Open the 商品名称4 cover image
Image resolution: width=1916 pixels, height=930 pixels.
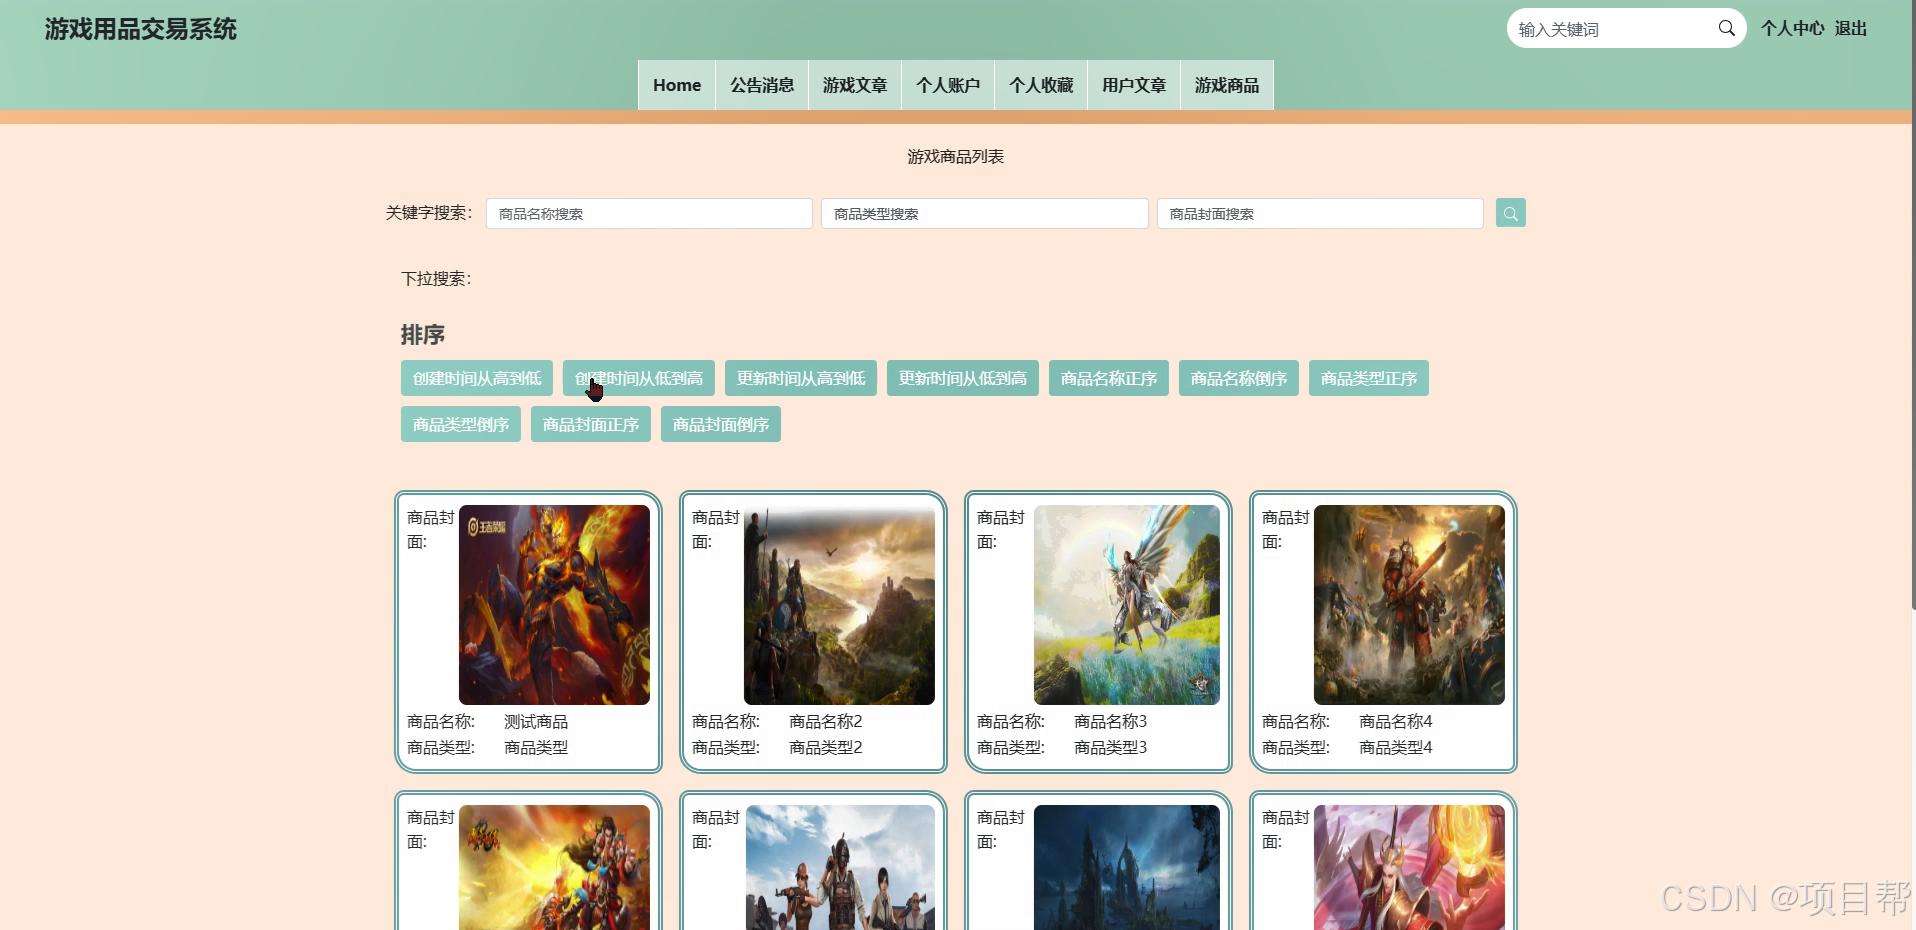coord(1409,605)
